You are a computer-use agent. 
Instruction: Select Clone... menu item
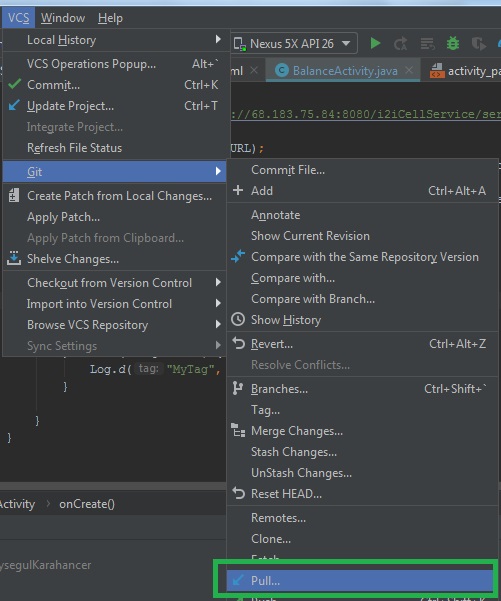(x=363, y=539)
